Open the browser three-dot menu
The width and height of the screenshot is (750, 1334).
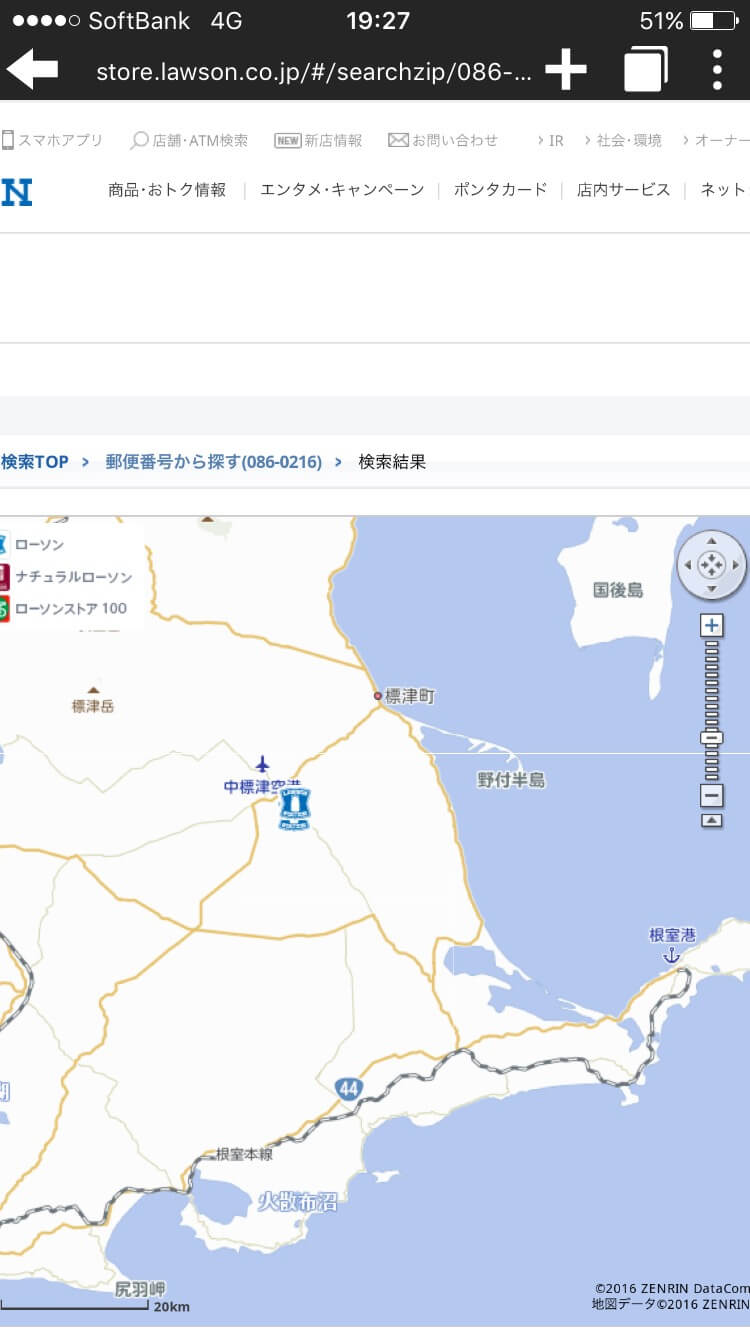[x=717, y=70]
